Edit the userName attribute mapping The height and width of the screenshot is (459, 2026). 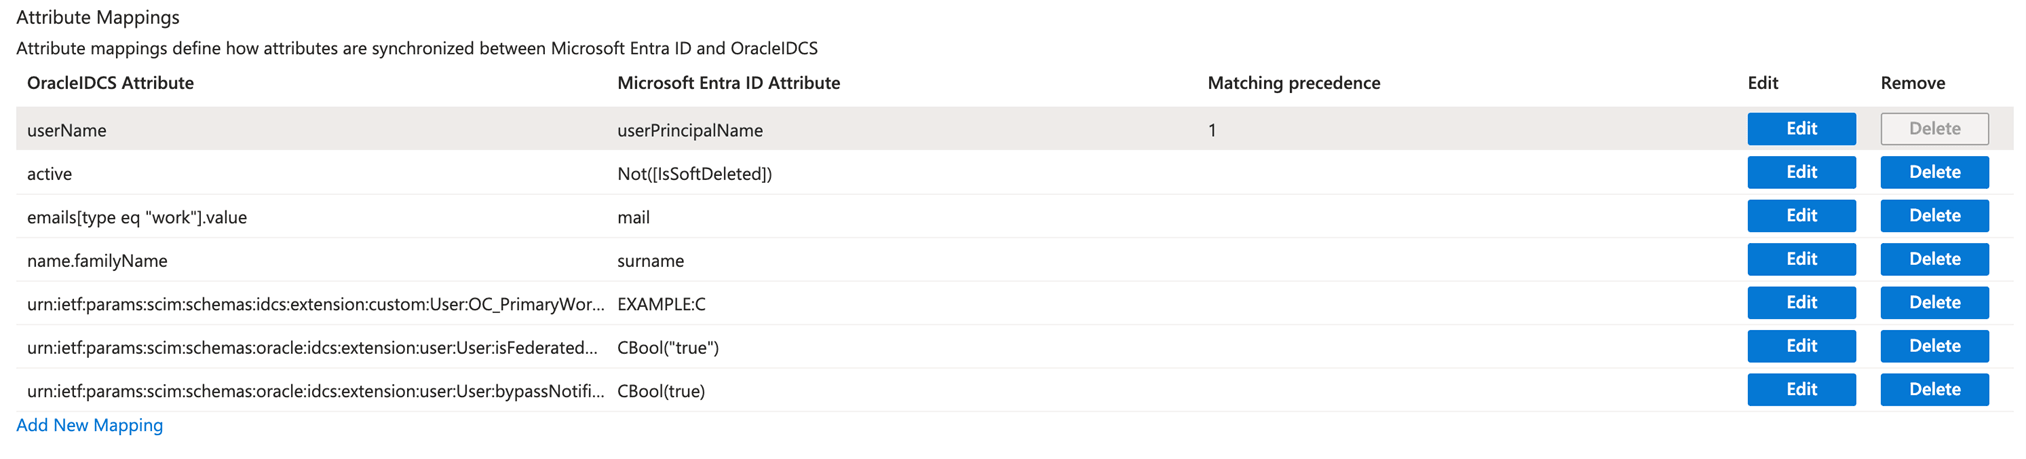pyautogui.click(x=1801, y=129)
